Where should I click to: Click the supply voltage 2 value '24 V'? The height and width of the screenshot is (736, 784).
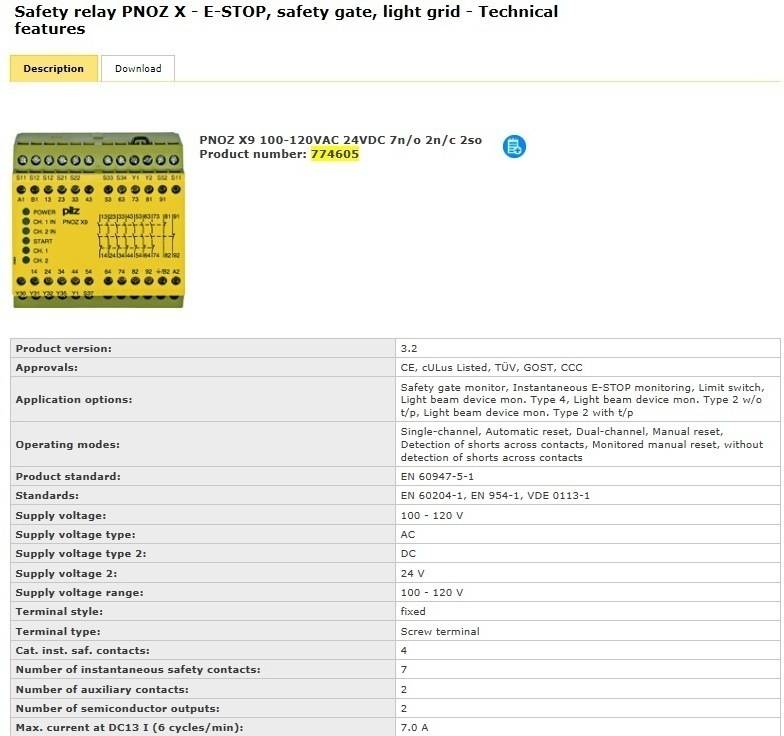click(412, 574)
